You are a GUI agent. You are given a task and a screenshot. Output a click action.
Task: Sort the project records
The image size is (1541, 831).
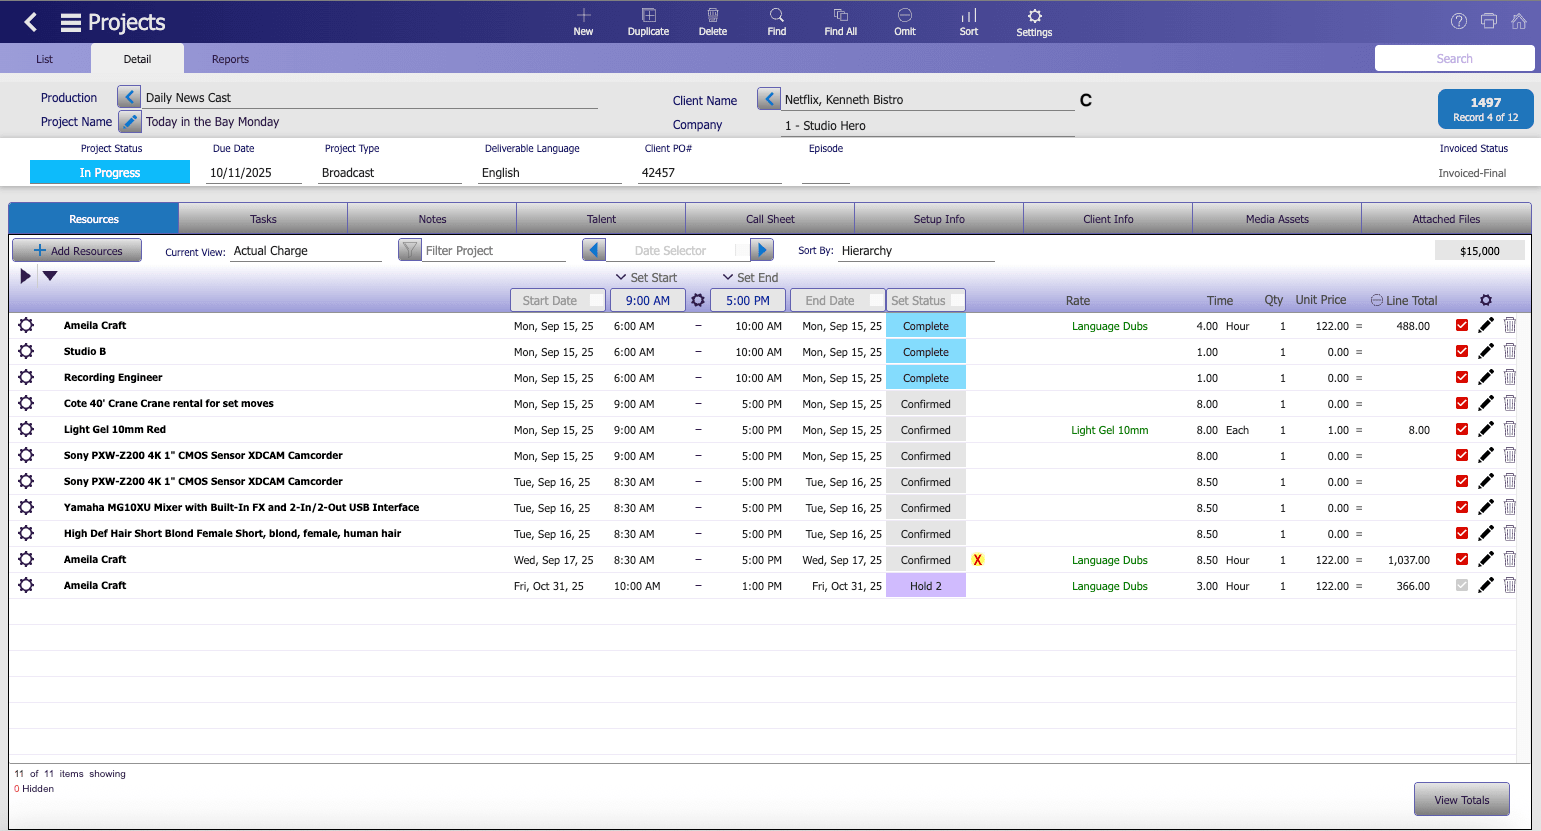969,22
